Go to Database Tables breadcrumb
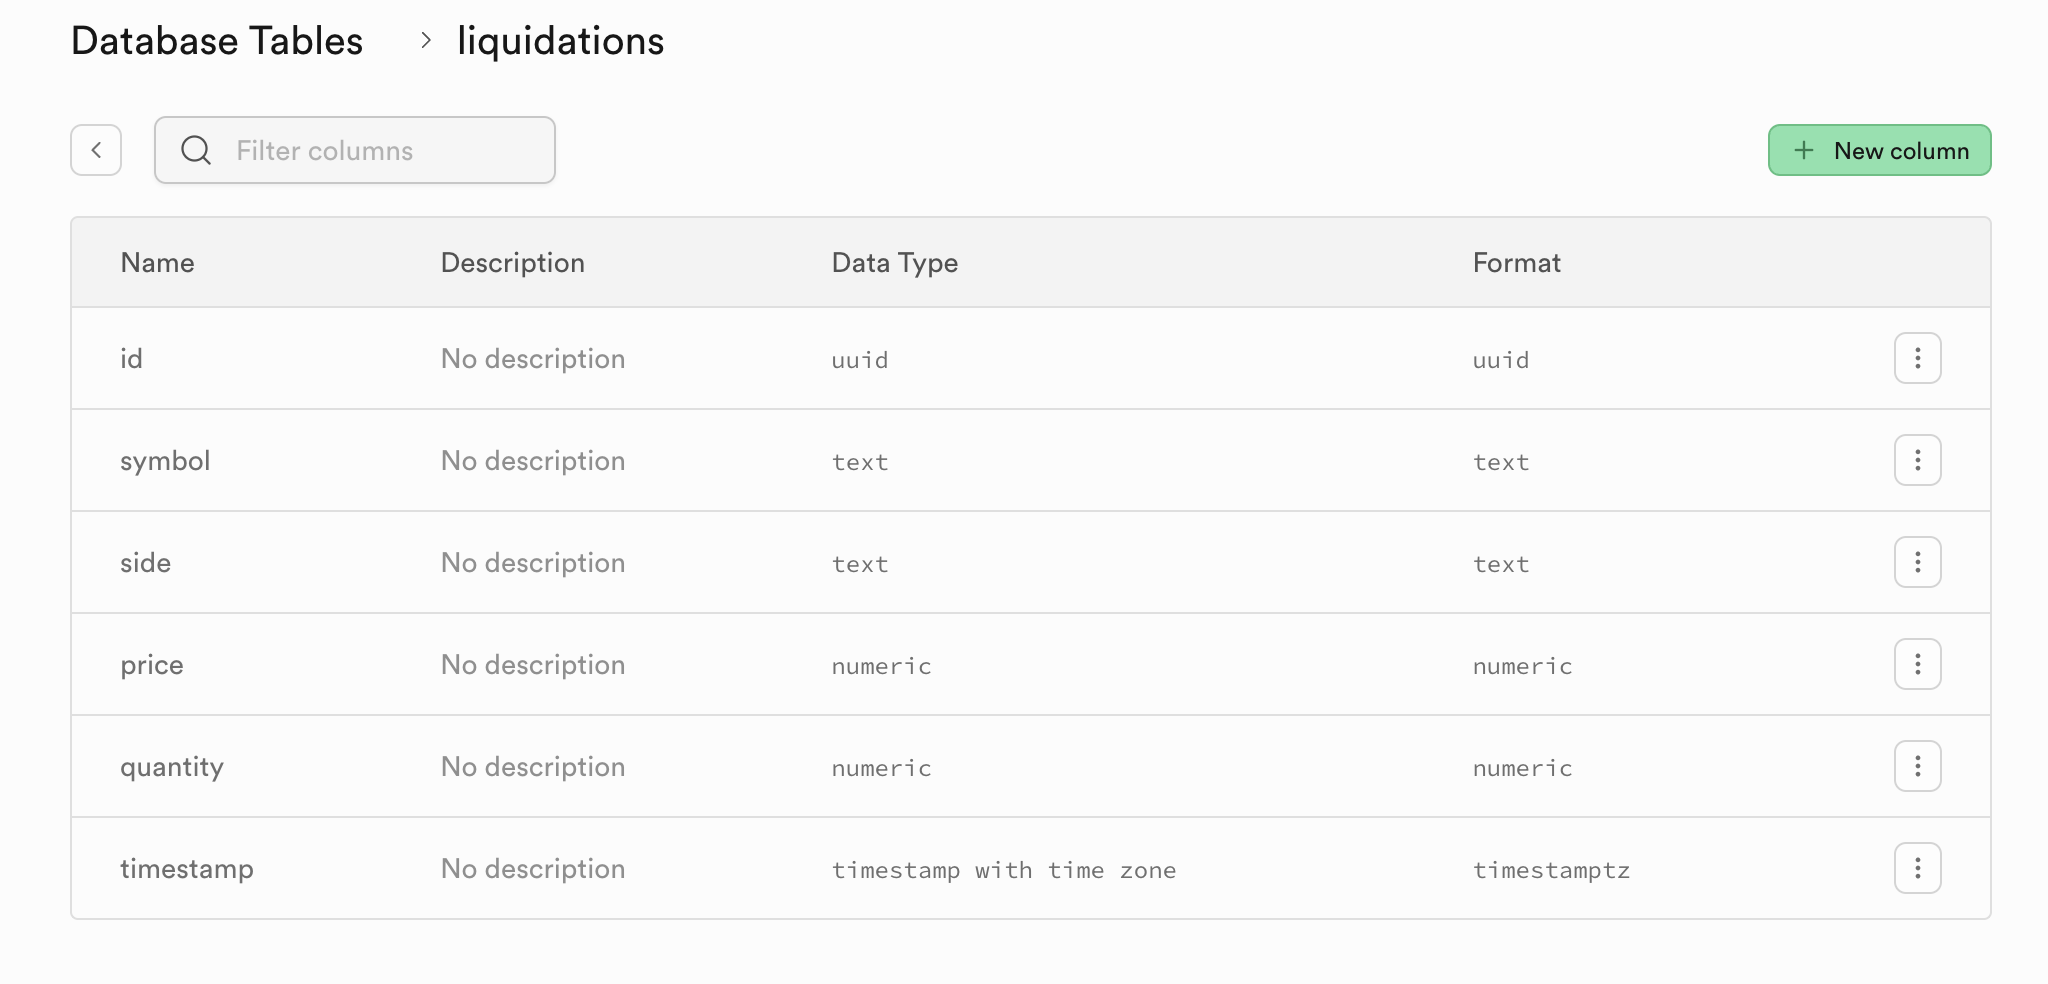2048x984 pixels. (217, 41)
